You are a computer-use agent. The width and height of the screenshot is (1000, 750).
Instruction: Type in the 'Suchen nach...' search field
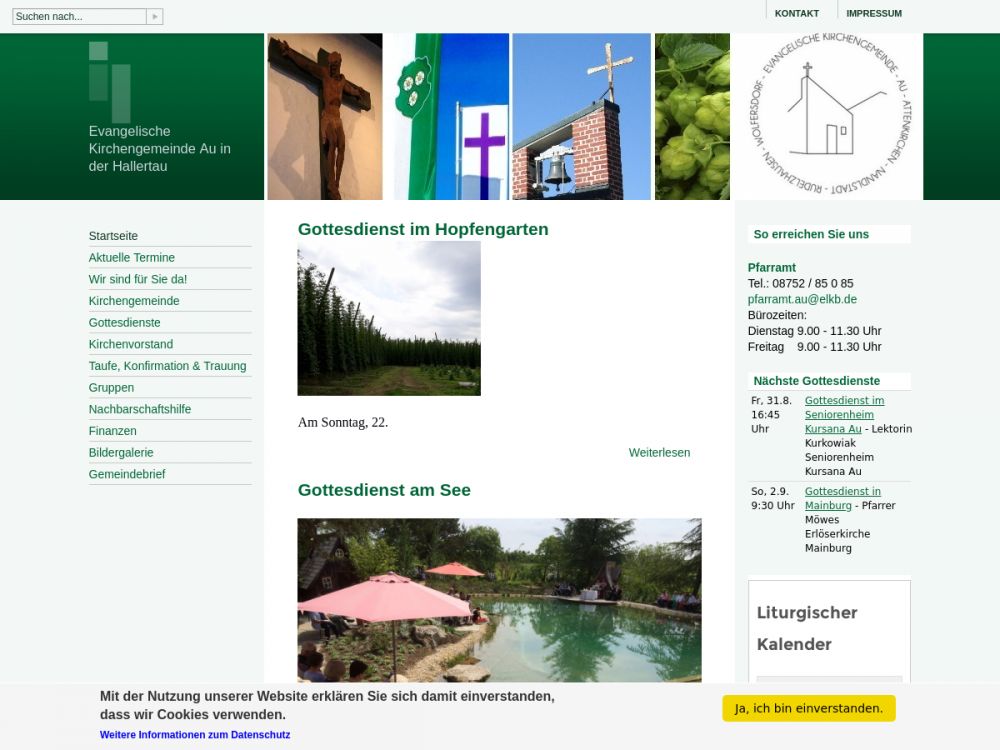click(79, 17)
